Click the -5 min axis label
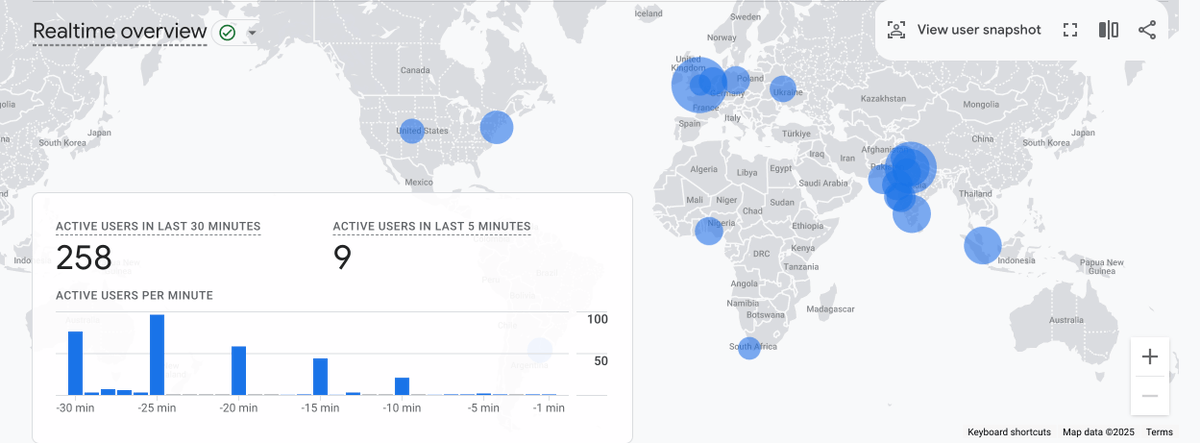This screenshot has width=1200, height=443. (x=483, y=408)
